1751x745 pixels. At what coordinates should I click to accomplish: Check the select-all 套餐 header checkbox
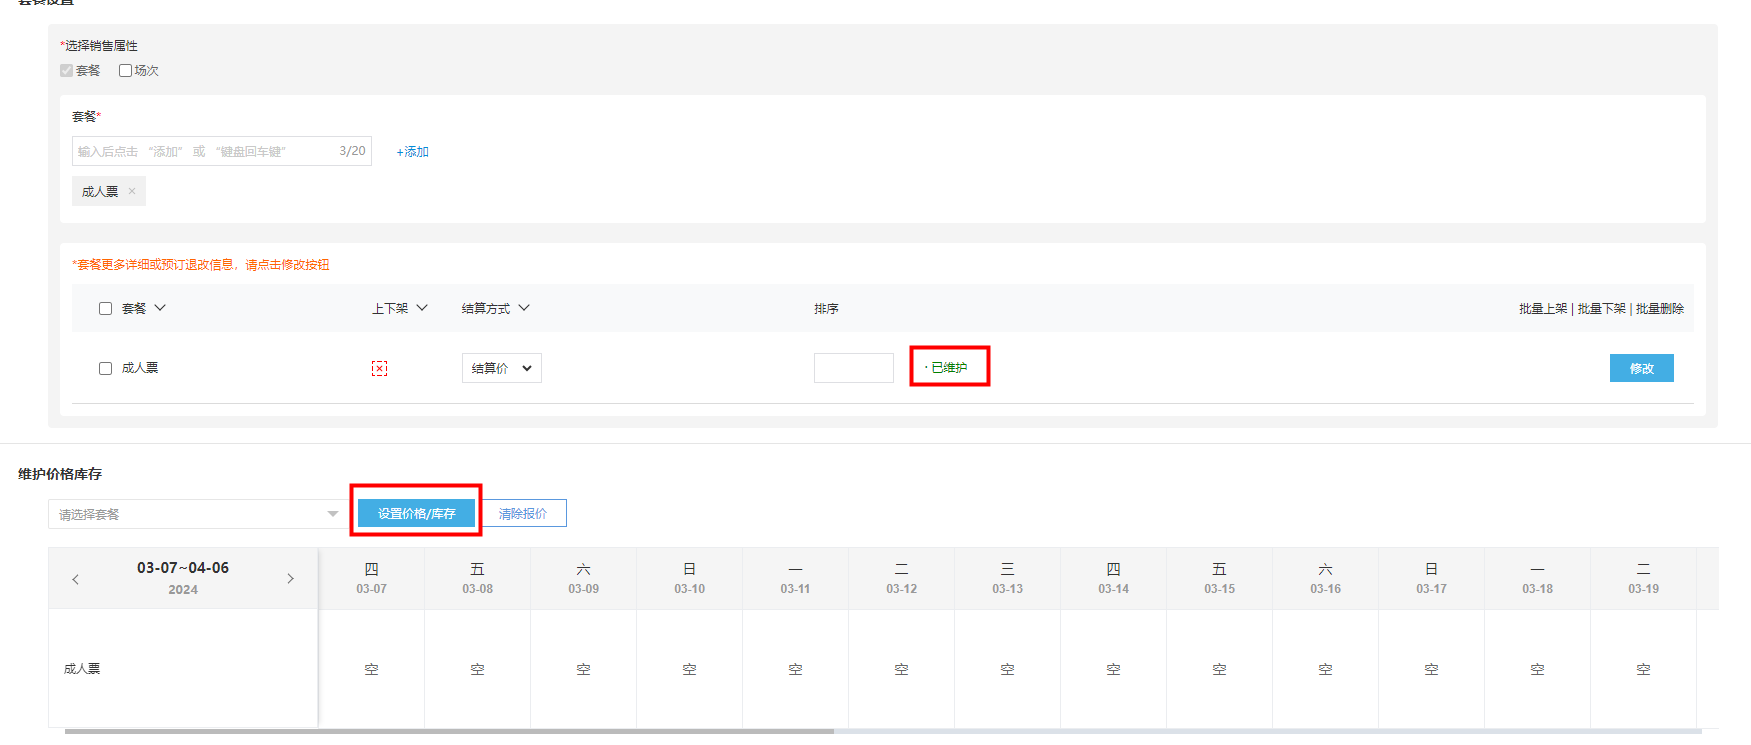click(x=105, y=309)
